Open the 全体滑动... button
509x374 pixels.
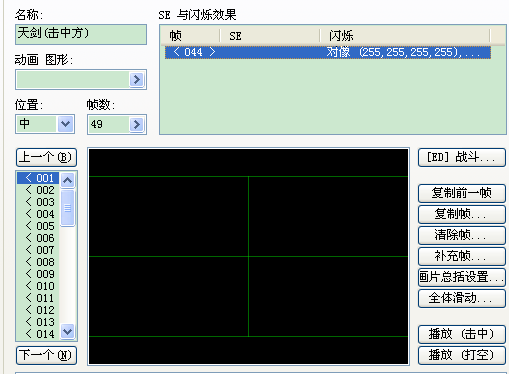(x=461, y=298)
